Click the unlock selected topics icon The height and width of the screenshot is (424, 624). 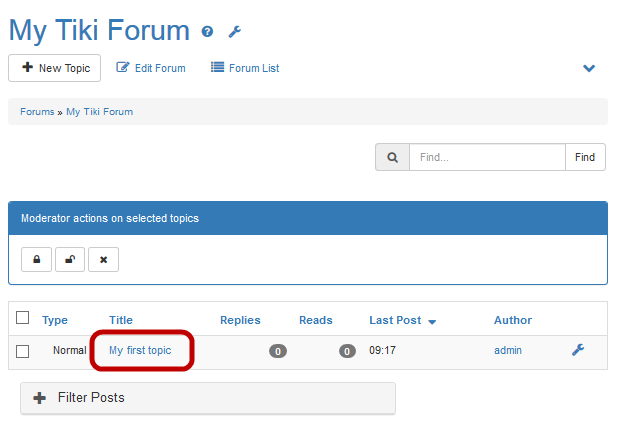(x=70, y=260)
